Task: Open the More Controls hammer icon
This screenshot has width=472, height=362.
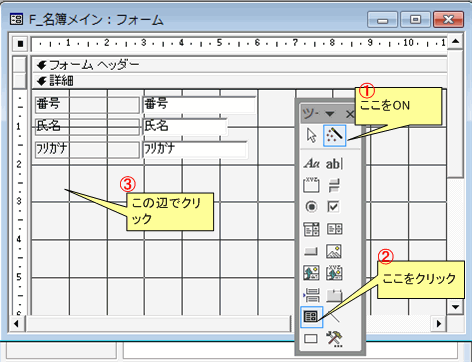Action: (x=334, y=339)
